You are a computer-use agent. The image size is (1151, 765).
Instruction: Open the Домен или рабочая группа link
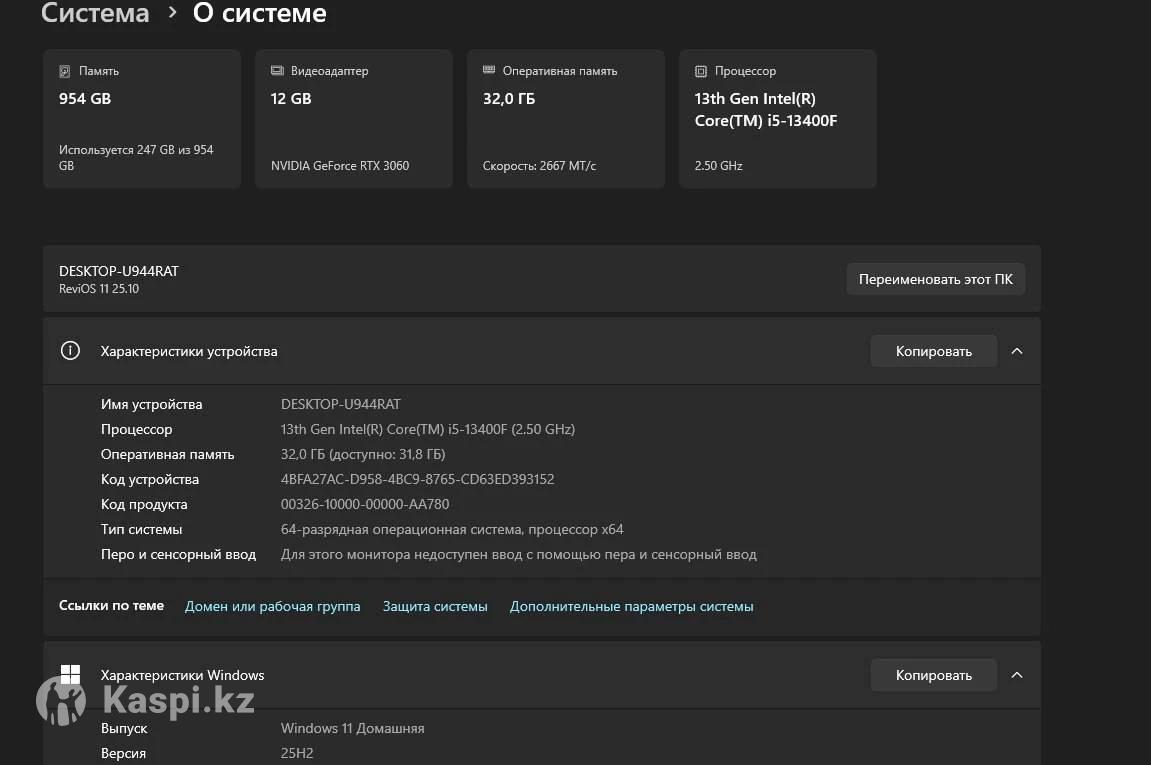(272, 606)
